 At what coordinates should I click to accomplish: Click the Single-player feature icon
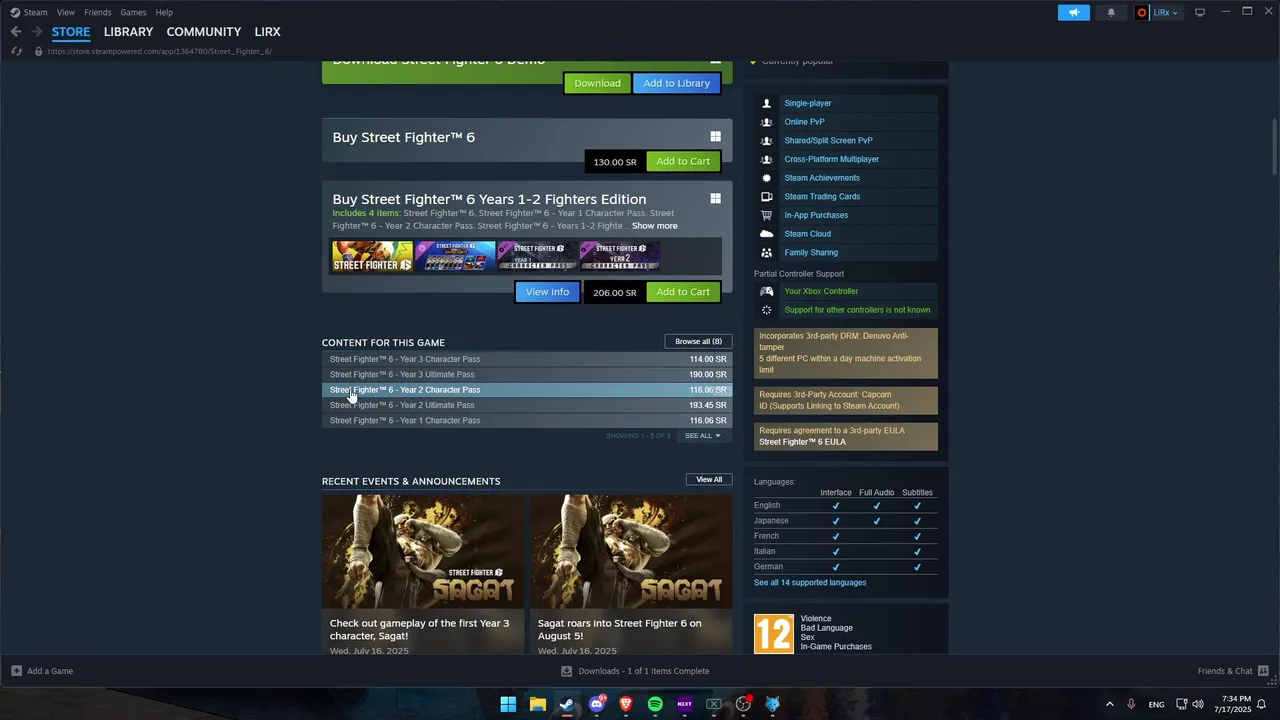766,103
